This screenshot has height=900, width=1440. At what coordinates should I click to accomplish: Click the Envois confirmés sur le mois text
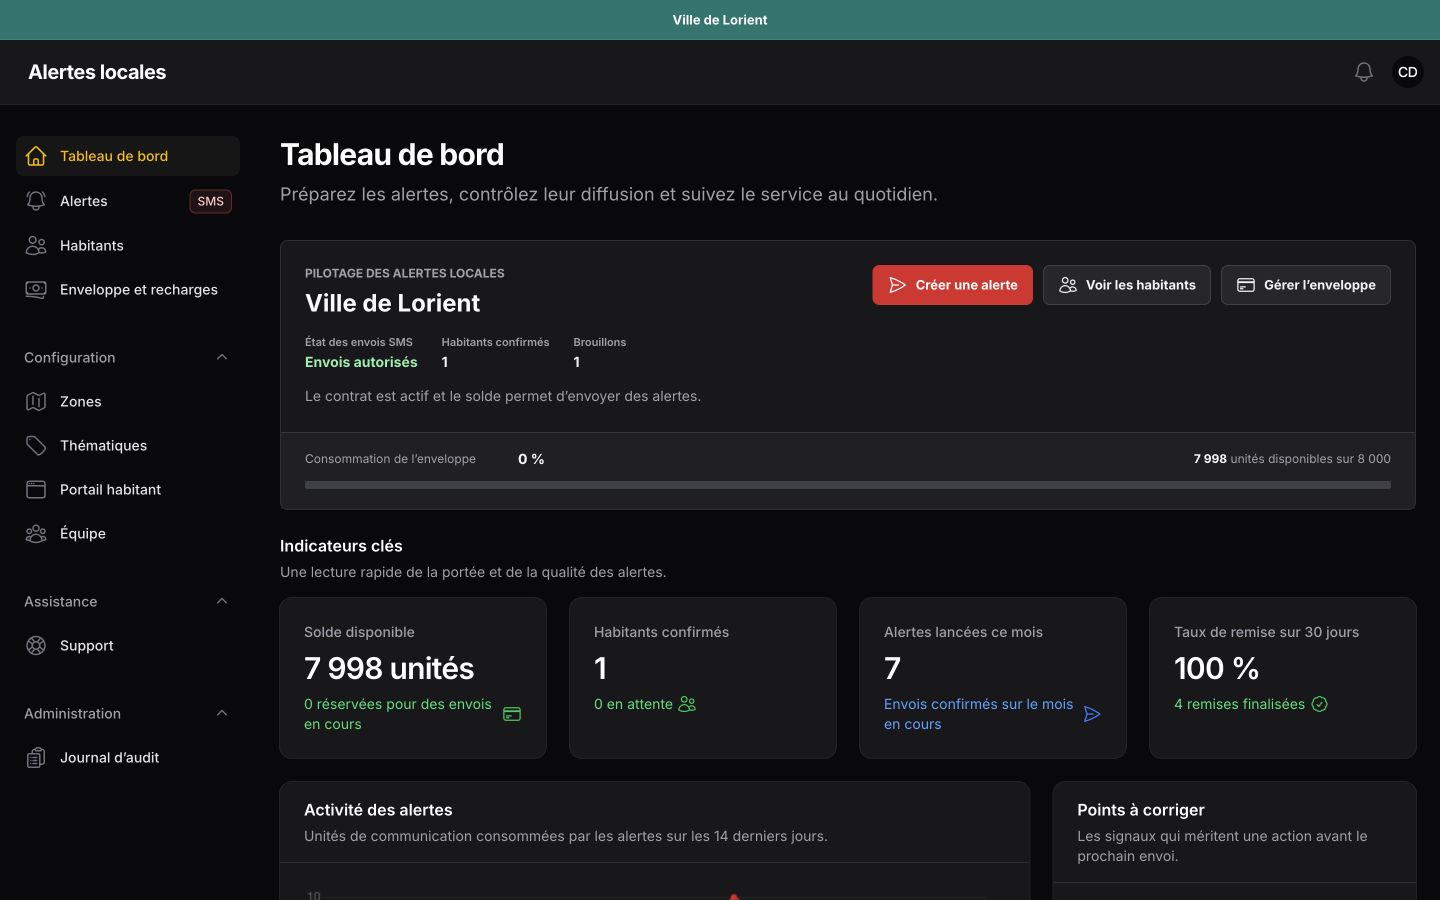[x=978, y=714]
